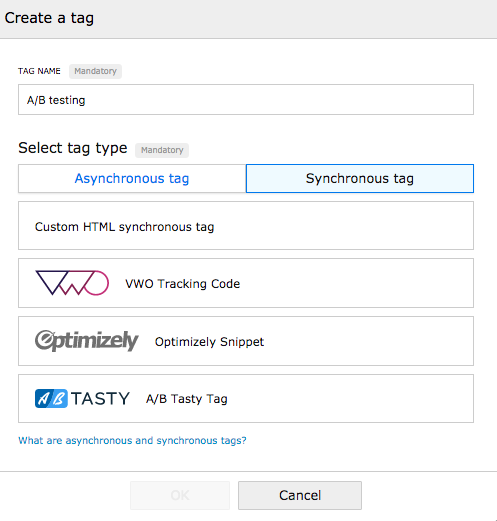Click the Mandatory badge beside Select tag type

pos(162,150)
